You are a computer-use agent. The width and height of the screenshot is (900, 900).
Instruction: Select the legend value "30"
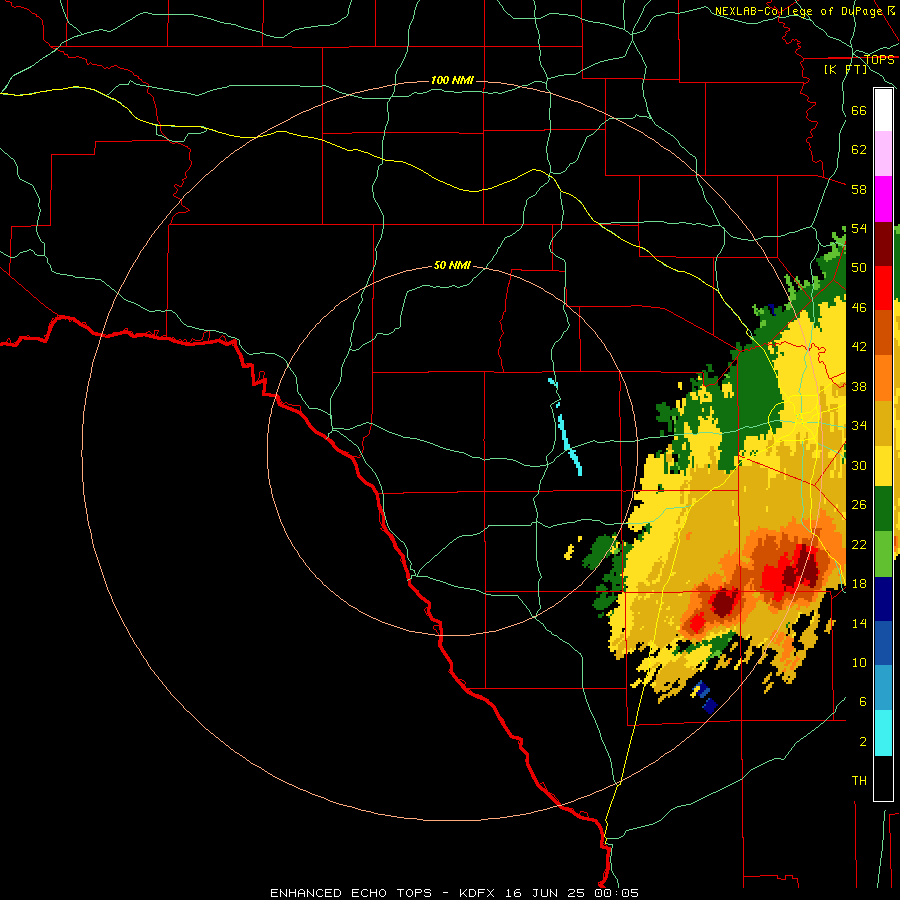click(x=859, y=465)
